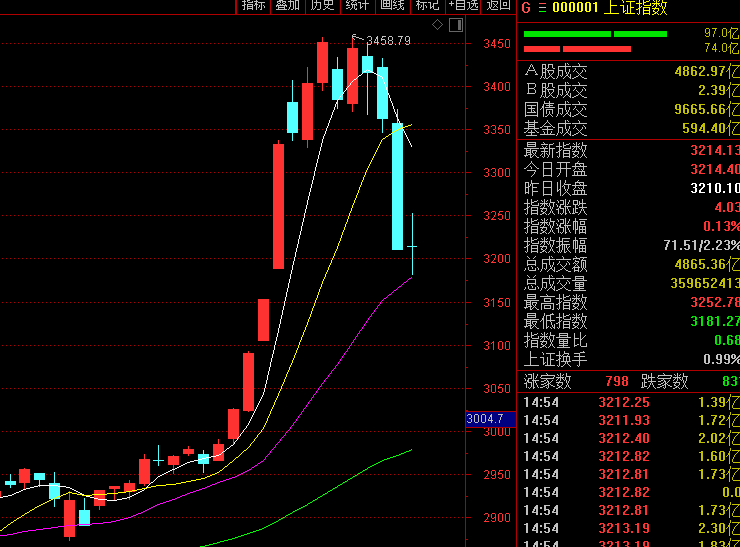The image size is (740, 547).
Task: Click the diamond icon above the chart
Action: (x=437, y=25)
